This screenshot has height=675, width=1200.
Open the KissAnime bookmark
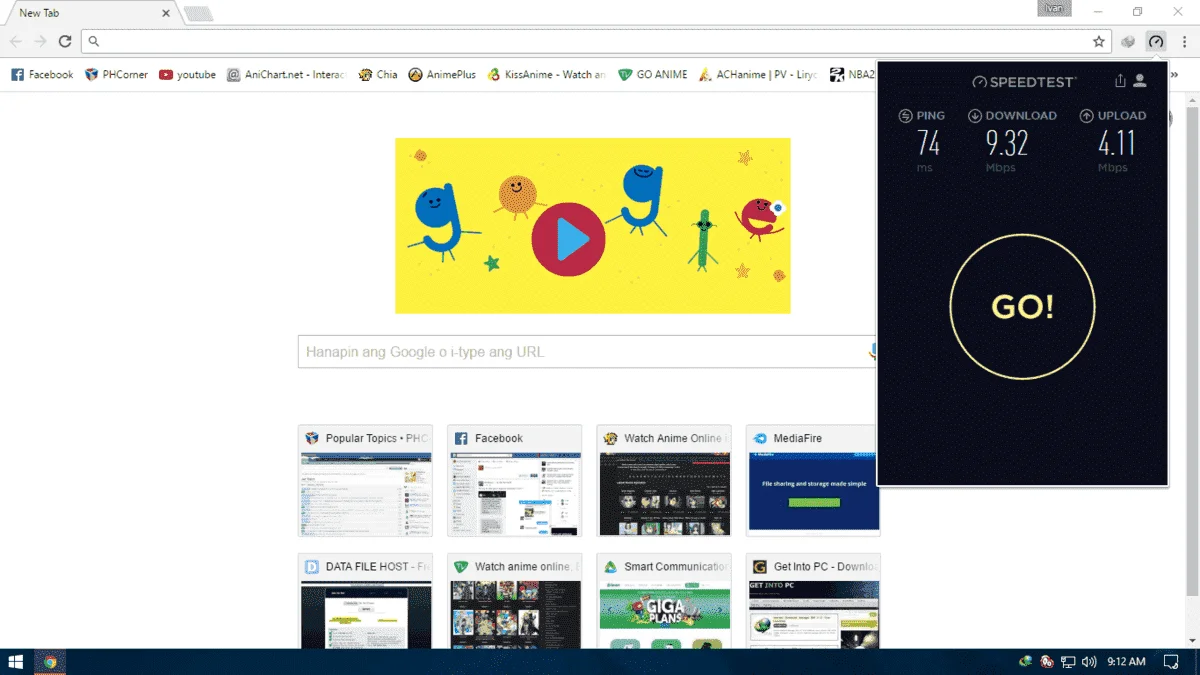point(546,74)
